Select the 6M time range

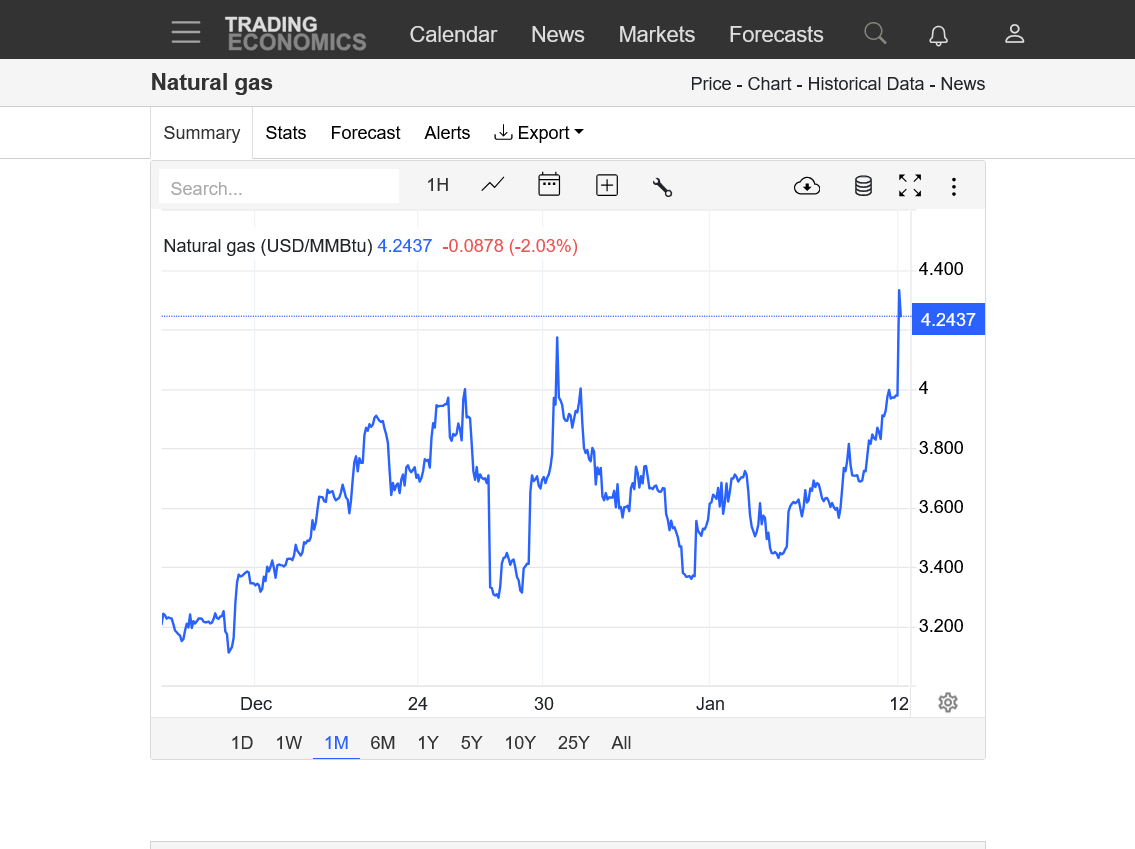click(383, 743)
